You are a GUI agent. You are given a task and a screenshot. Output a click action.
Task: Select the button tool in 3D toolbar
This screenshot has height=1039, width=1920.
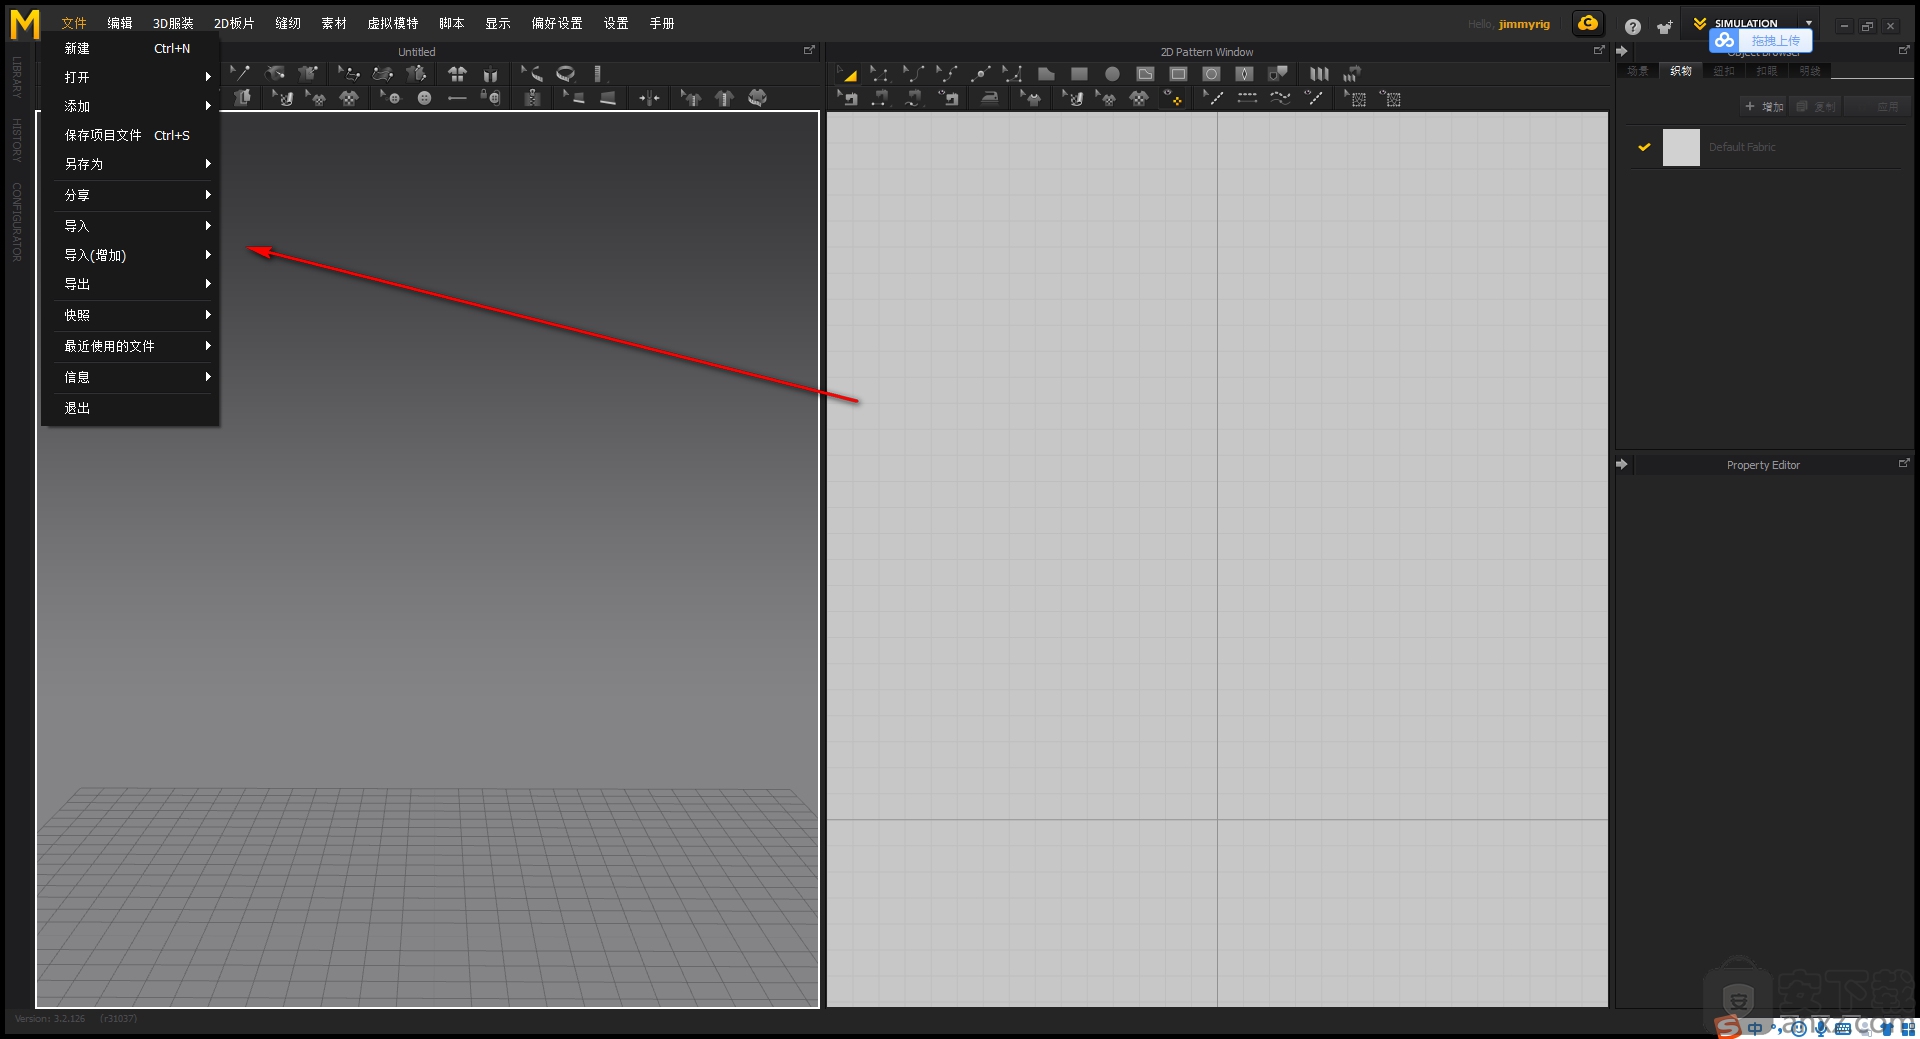coord(424,98)
